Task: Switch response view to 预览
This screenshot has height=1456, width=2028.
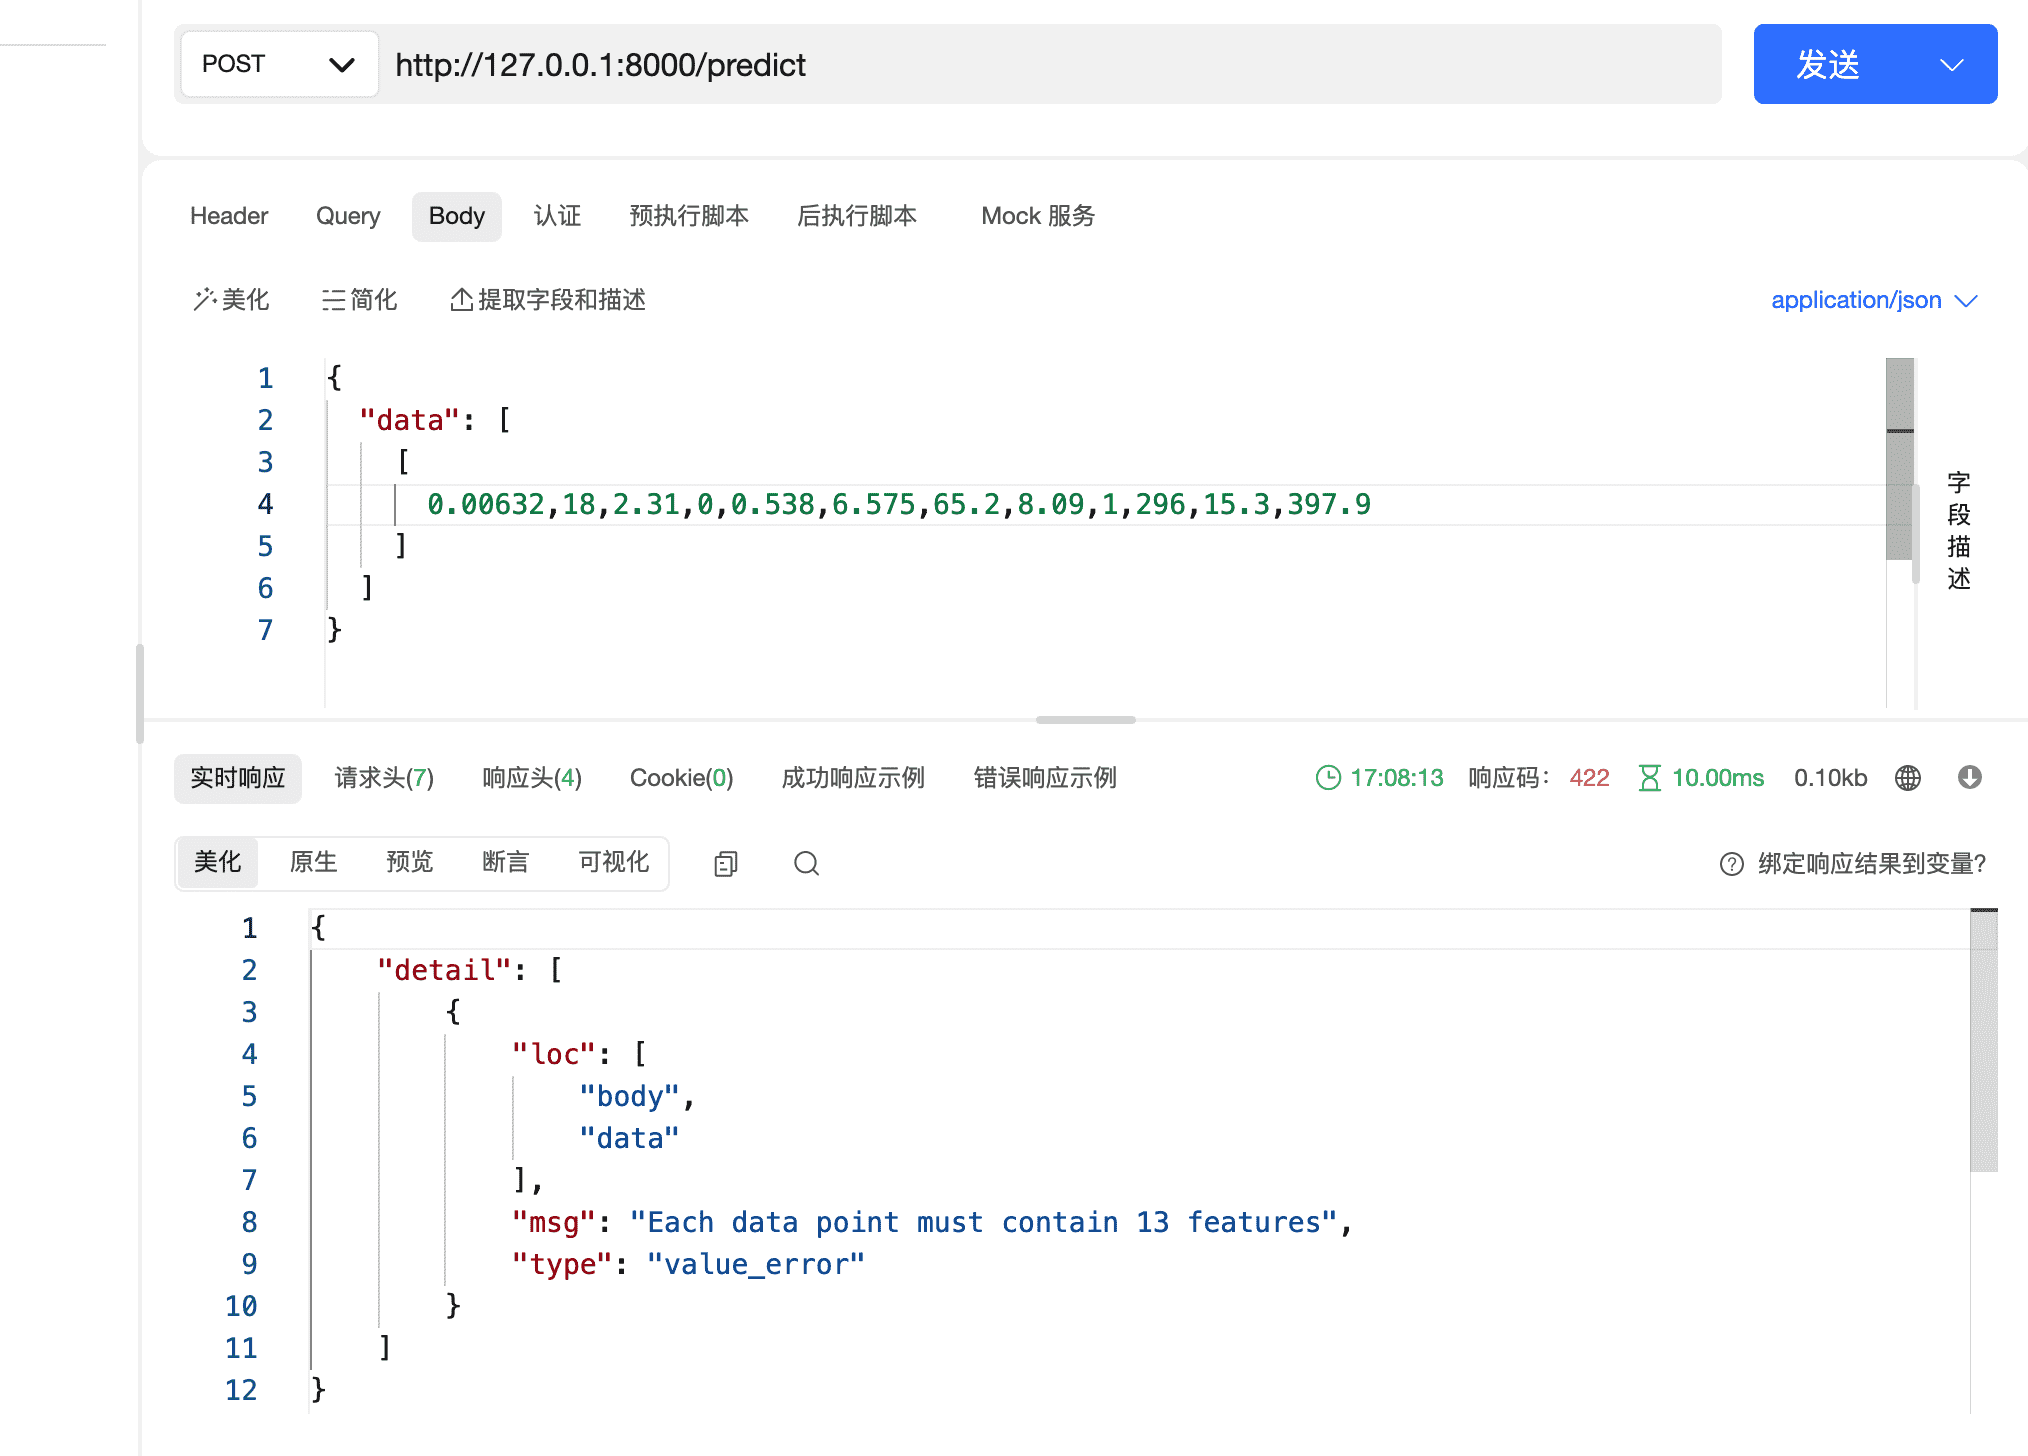Action: tap(410, 862)
